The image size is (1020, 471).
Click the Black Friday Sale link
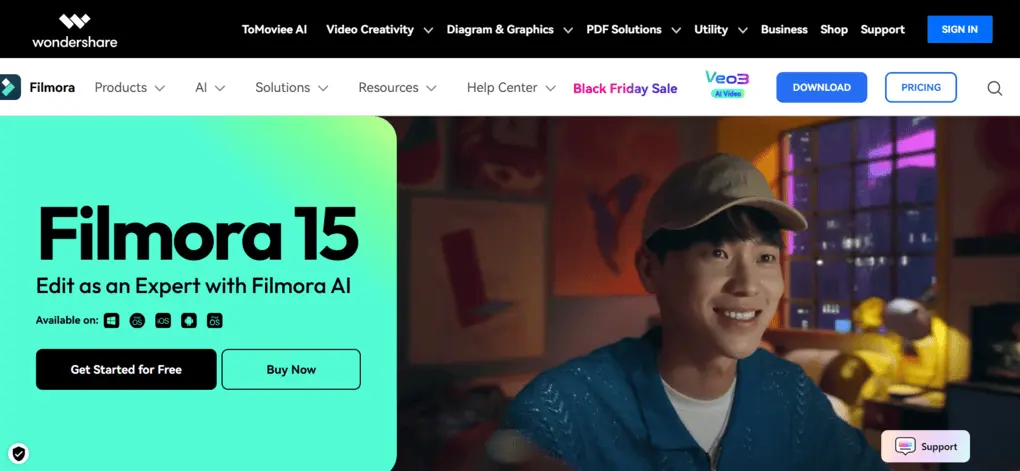625,88
